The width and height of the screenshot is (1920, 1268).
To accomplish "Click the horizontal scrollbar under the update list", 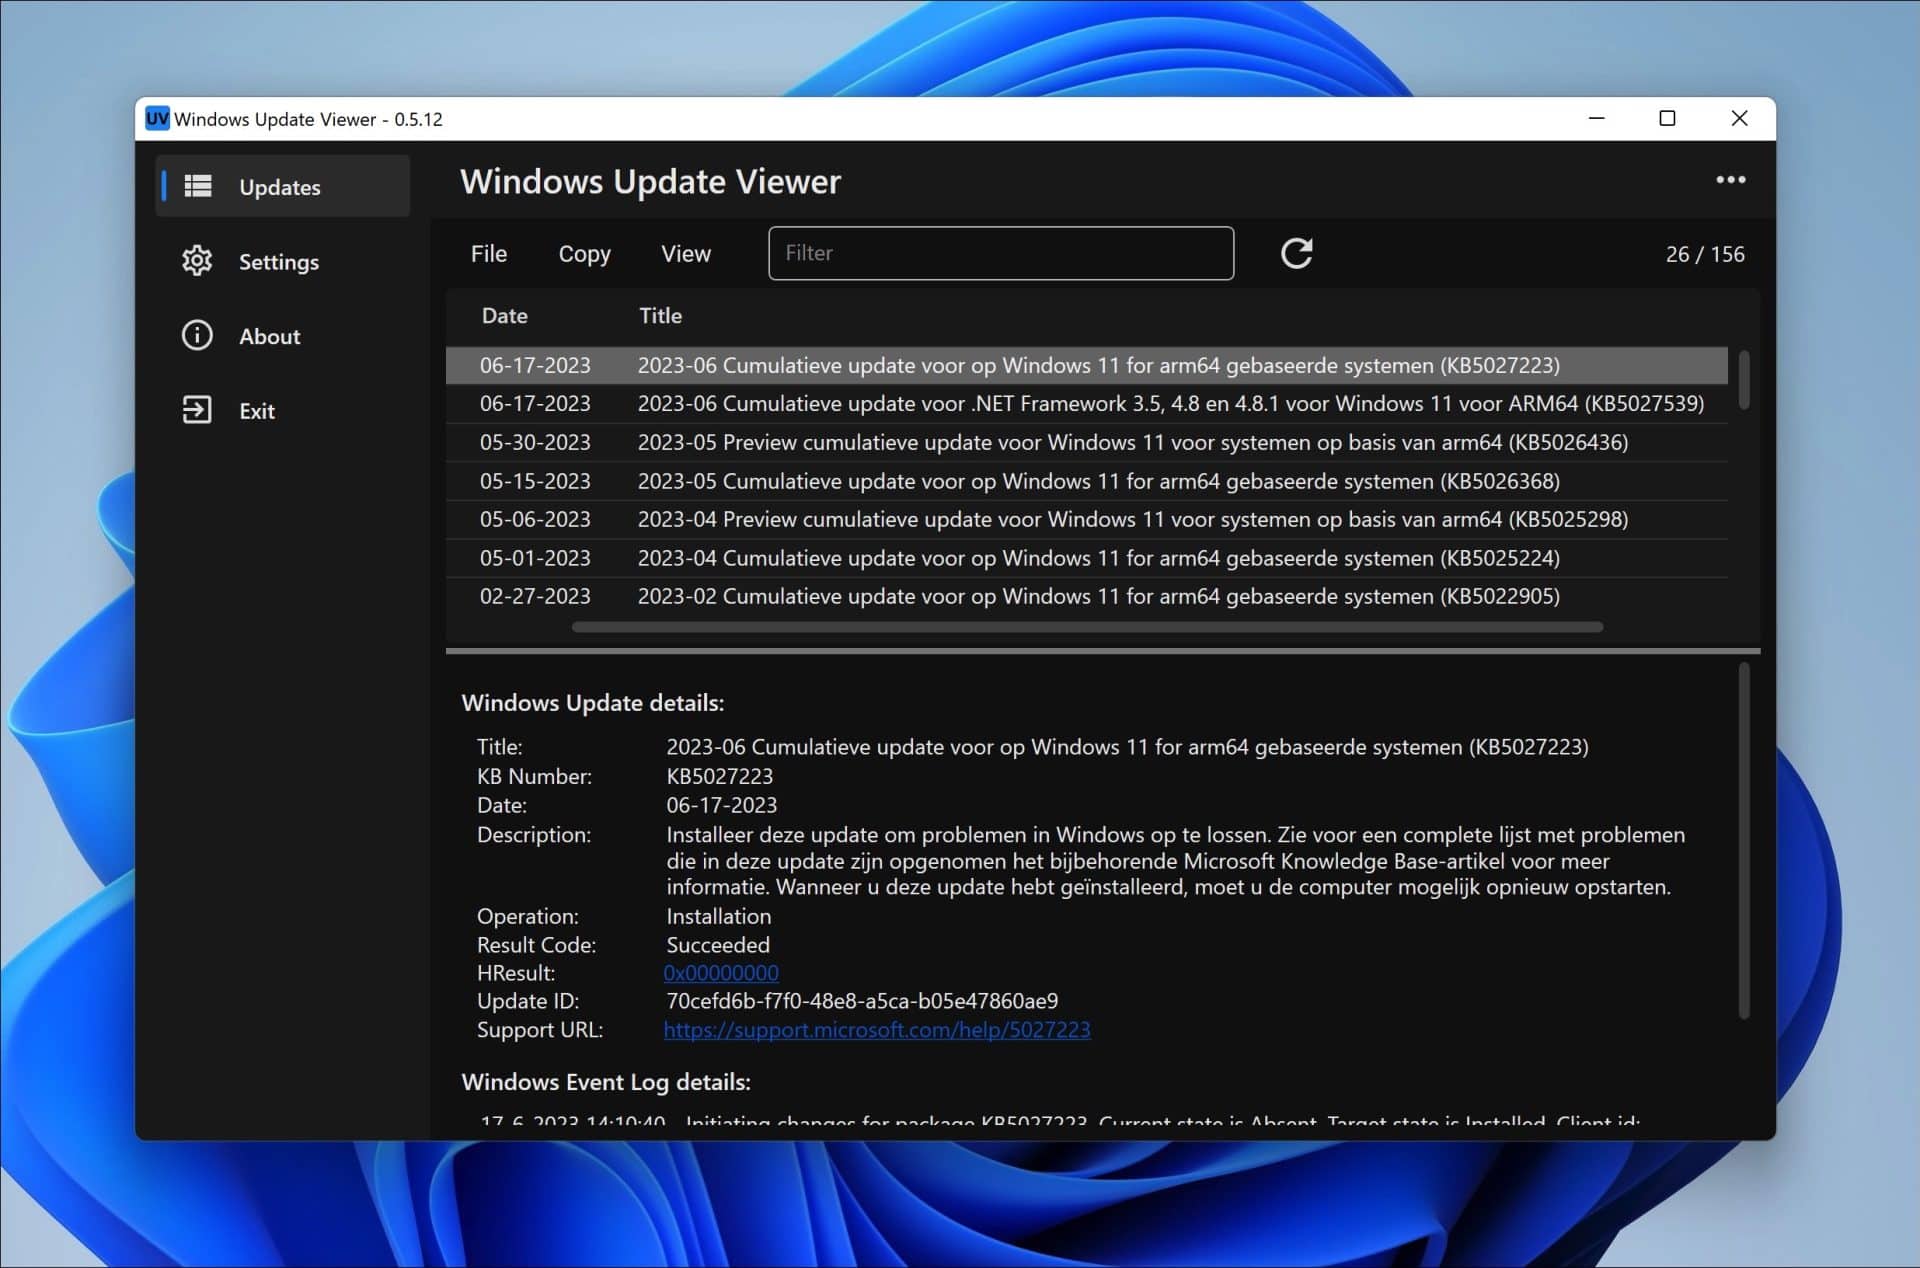I will pos(1087,627).
